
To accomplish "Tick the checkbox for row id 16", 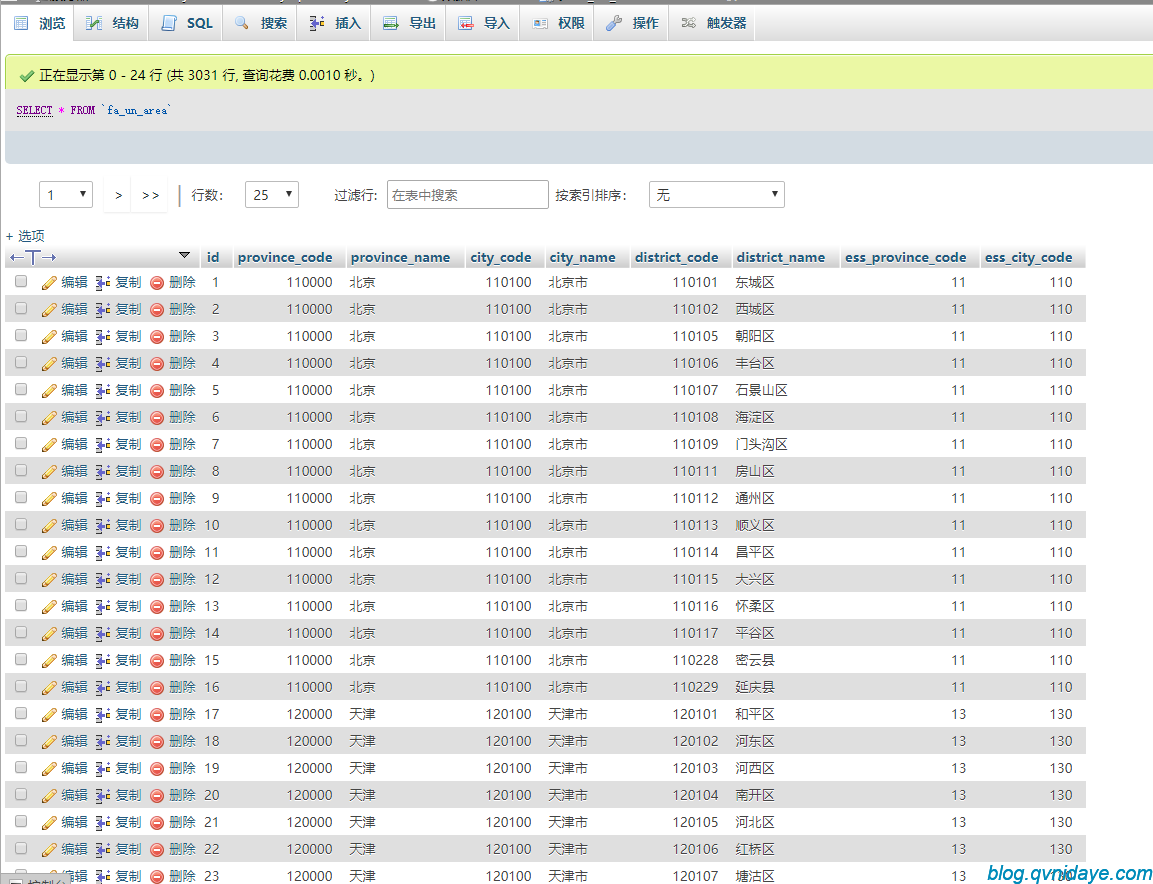I will 21,686.
